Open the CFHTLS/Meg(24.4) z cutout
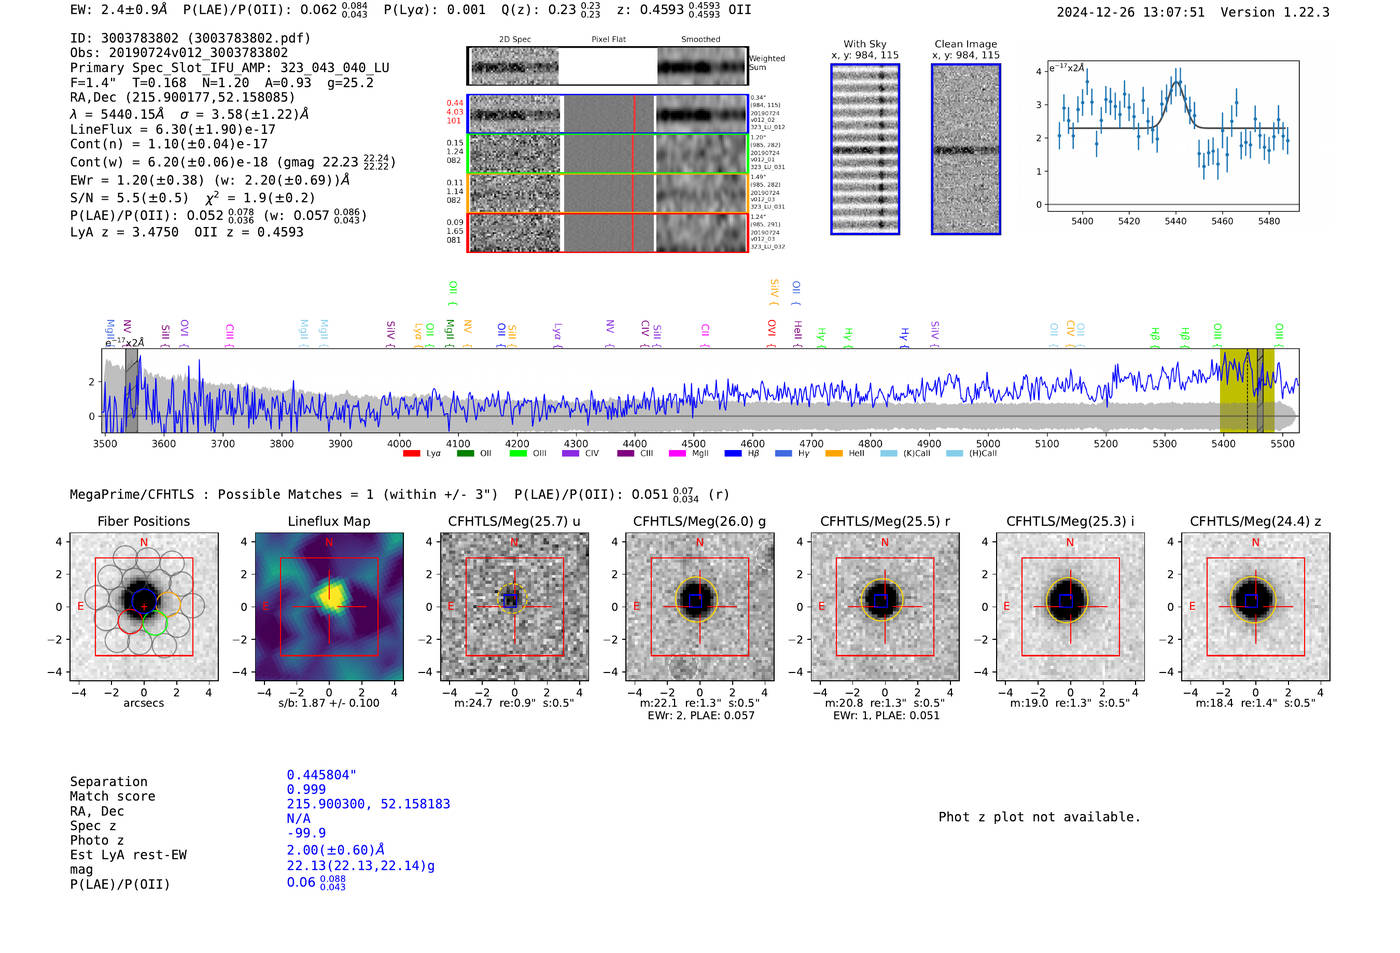 [1256, 607]
